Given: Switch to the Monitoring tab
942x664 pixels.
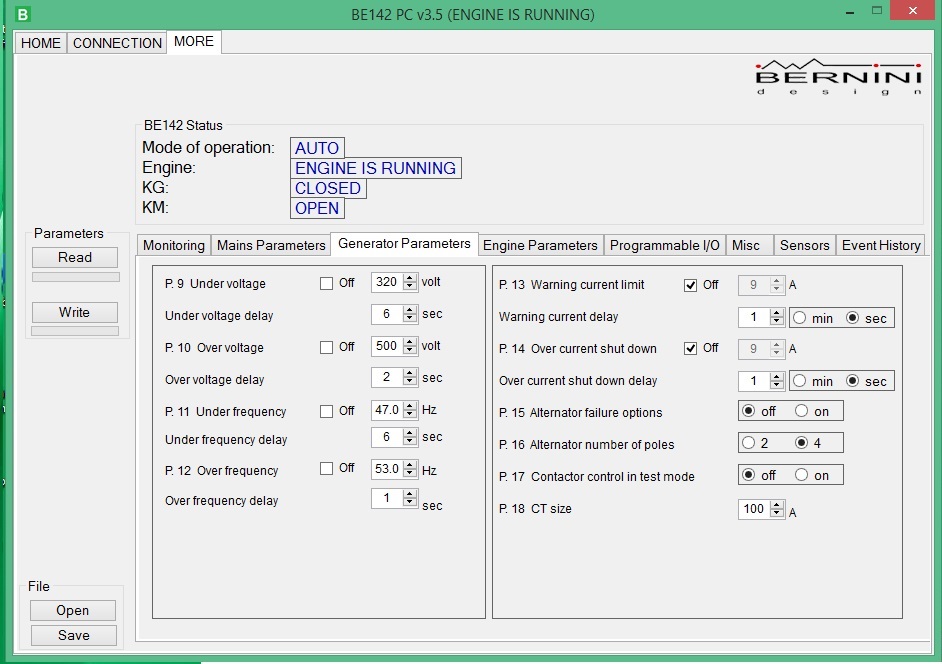Looking at the screenshot, I should [x=174, y=245].
